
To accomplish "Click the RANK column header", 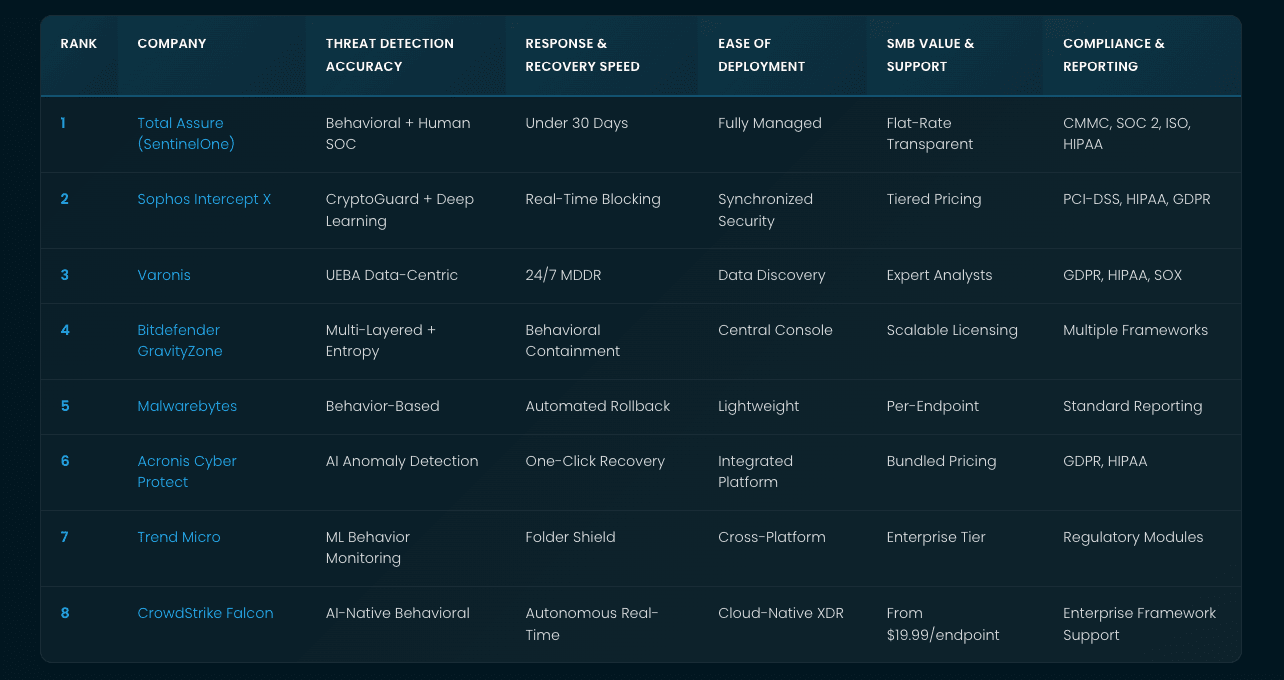I will coord(78,44).
